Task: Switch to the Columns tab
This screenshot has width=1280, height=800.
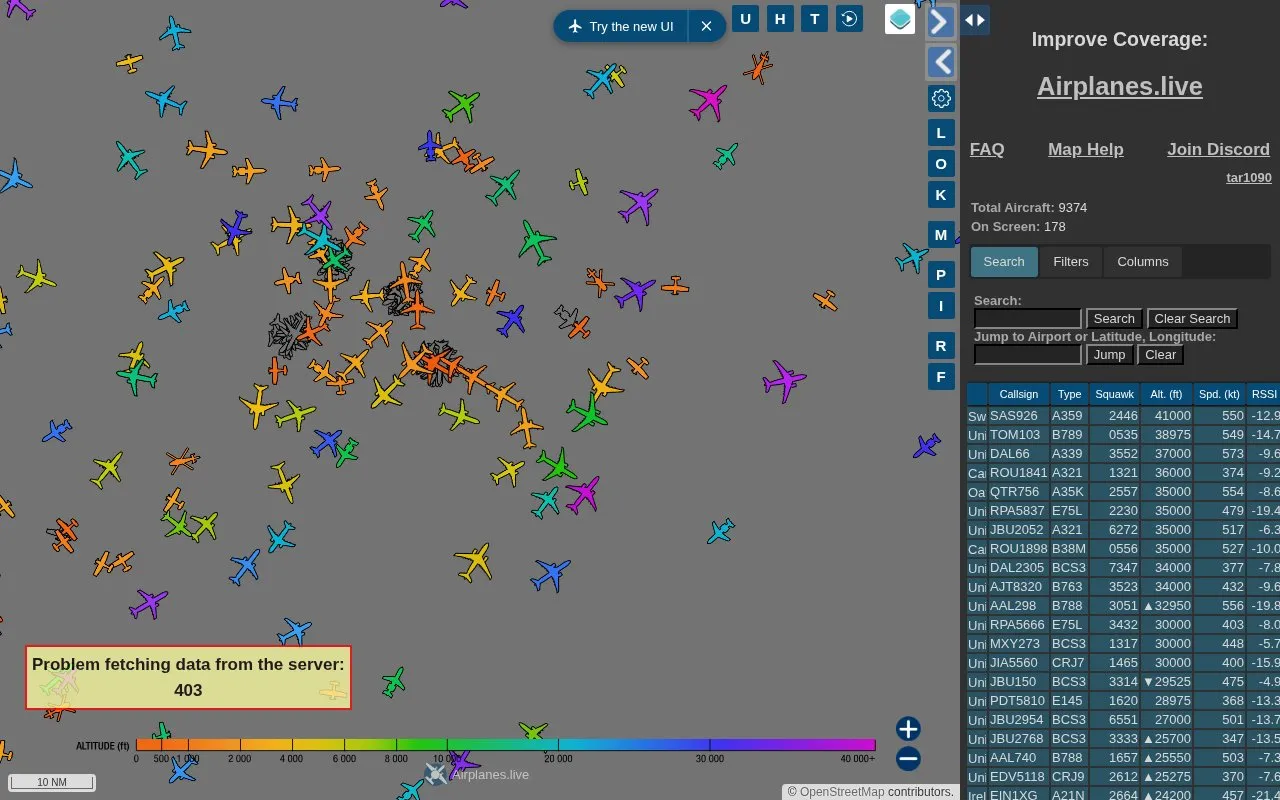Action: (1143, 262)
